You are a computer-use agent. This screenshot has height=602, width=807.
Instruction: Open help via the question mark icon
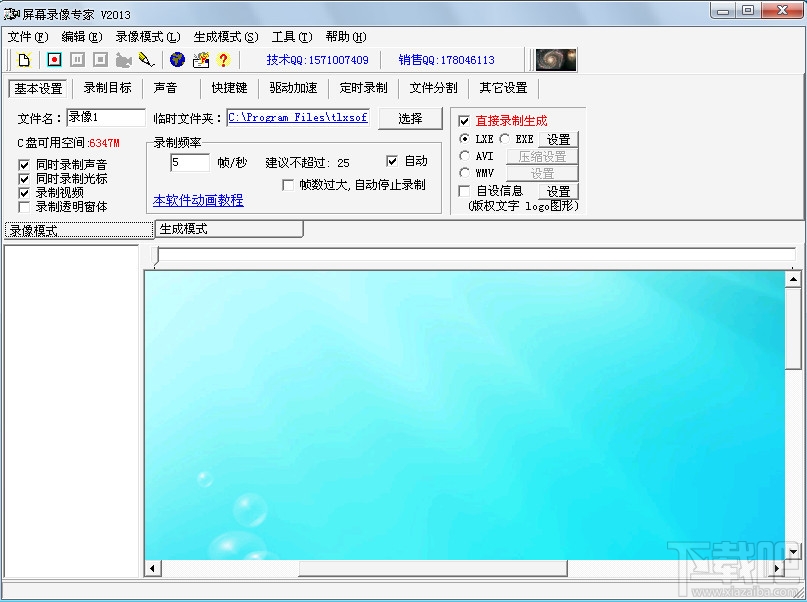(223, 60)
